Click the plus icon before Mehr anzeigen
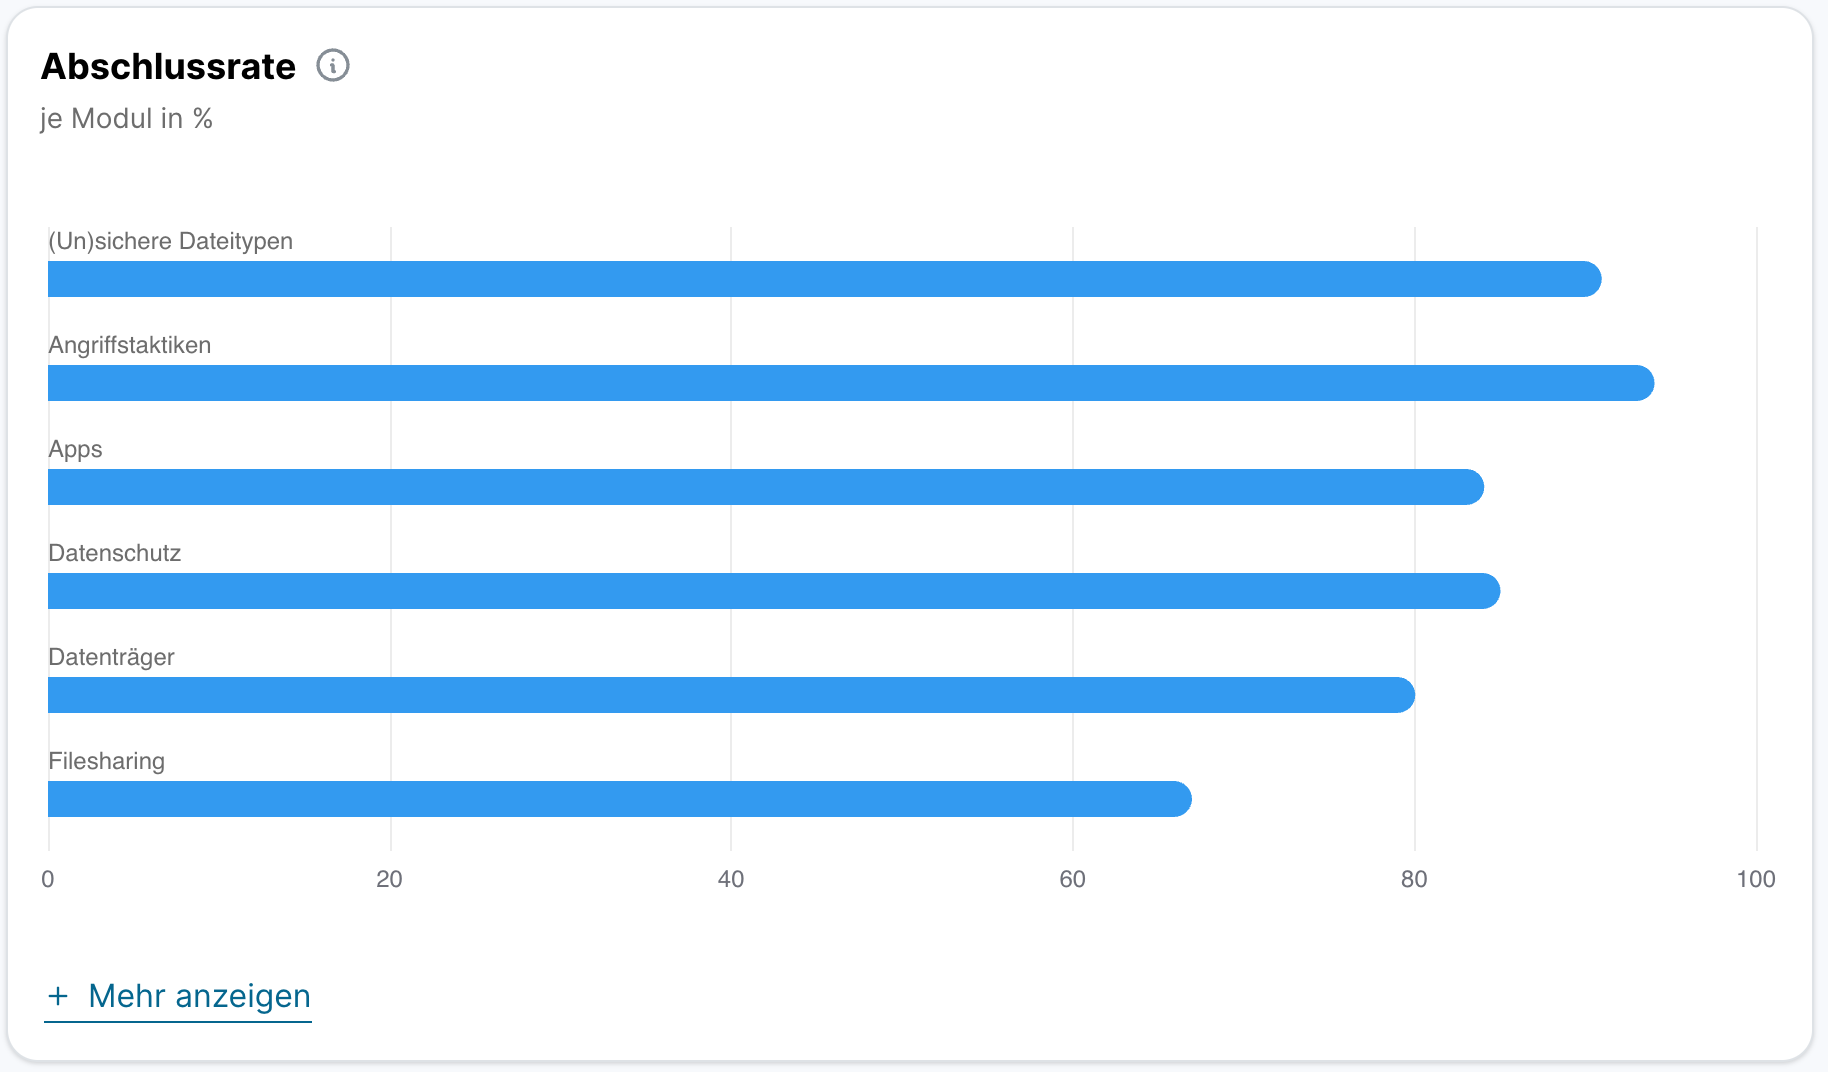Viewport: 1828px width, 1072px height. 58,996
